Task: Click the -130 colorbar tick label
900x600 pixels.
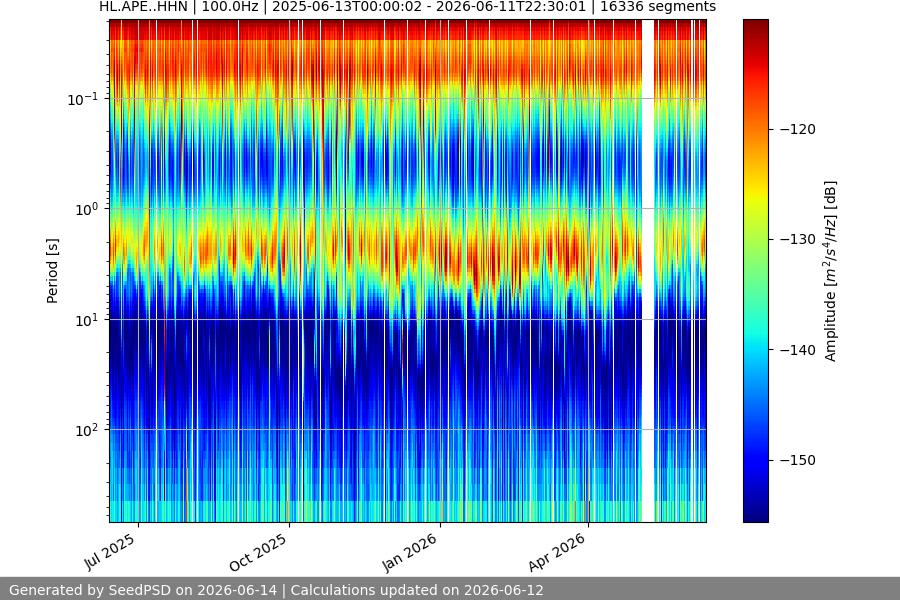Action: [798, 239]
